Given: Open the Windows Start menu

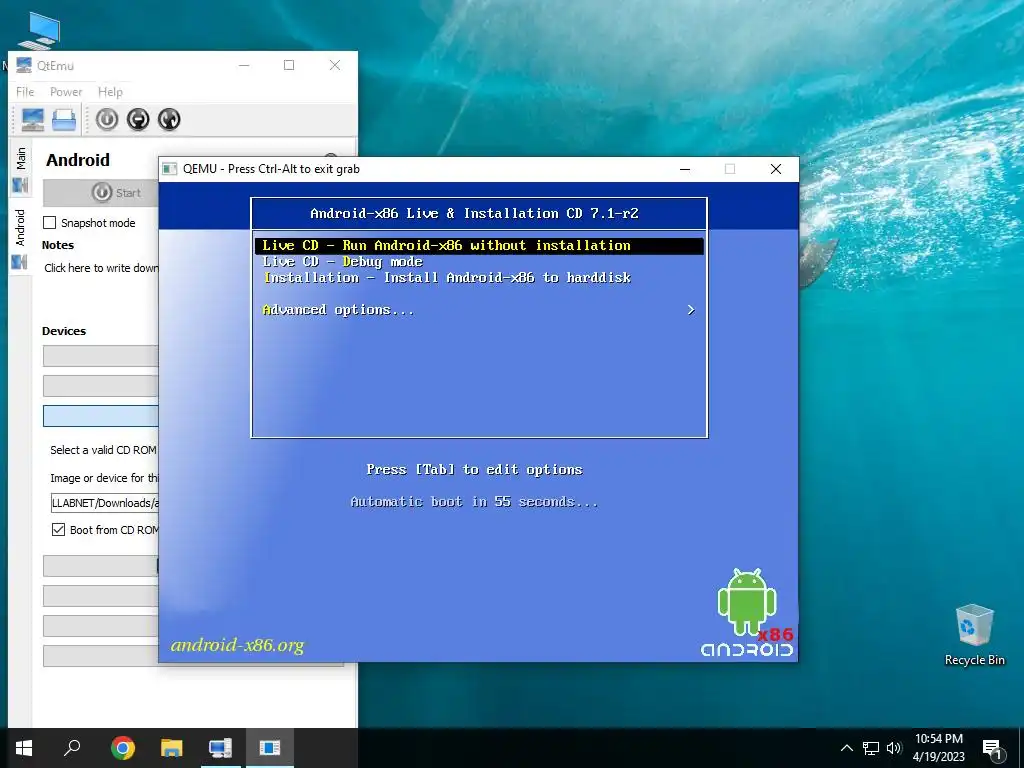Looking at the screenshot, I should tap(24, 748).
